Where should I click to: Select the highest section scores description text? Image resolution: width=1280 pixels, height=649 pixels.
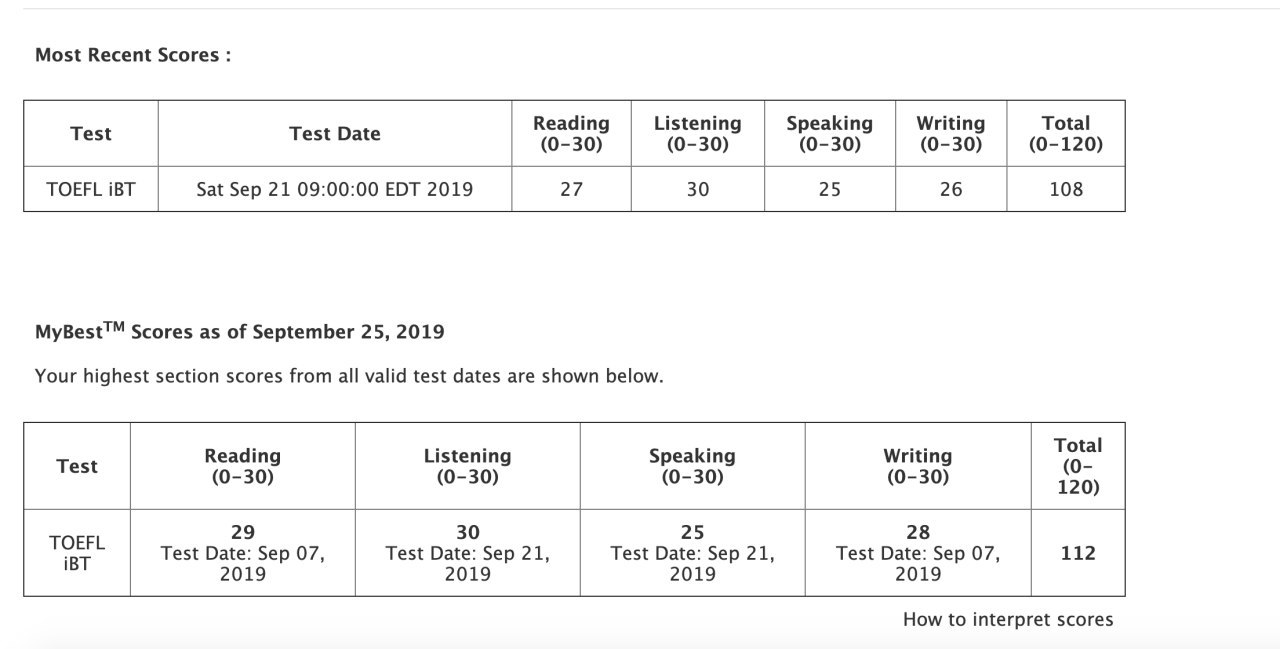[349, 377]
